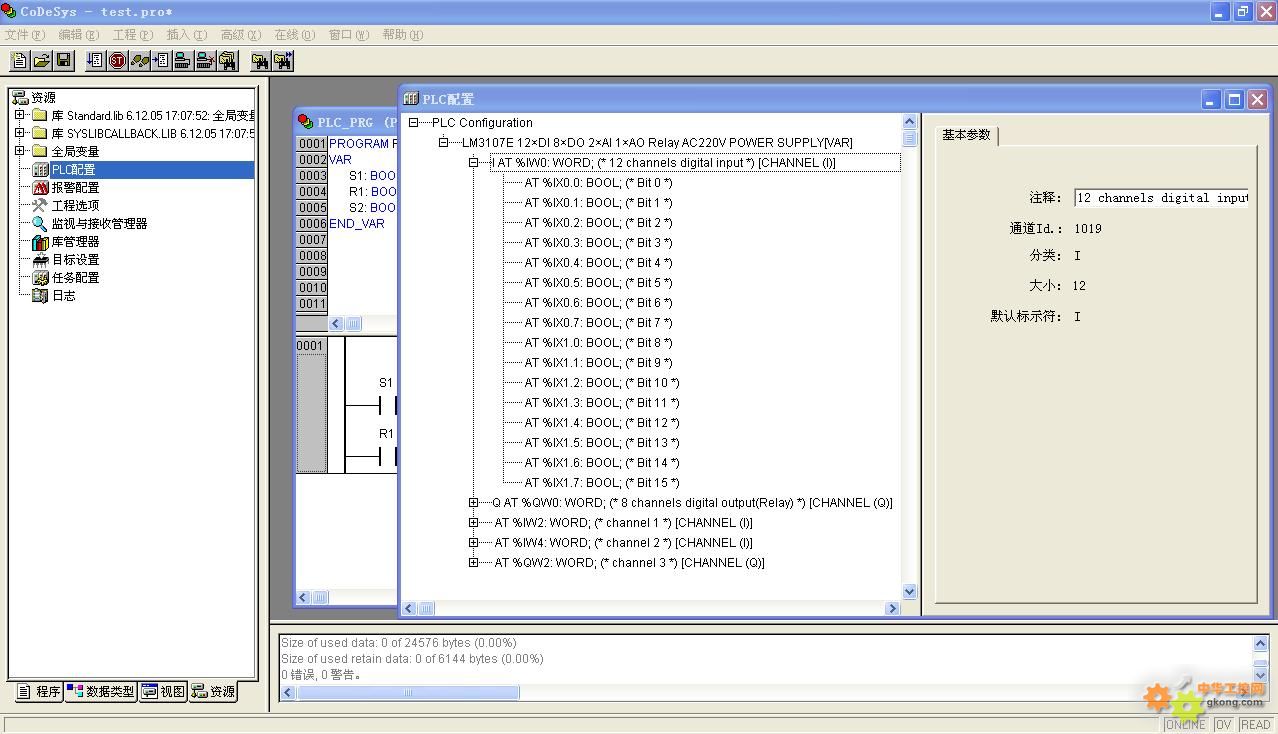Switch to the 数据类型 tab
Image resolution: width=1278 pixels, height=734 pixels.
(101, 691)
